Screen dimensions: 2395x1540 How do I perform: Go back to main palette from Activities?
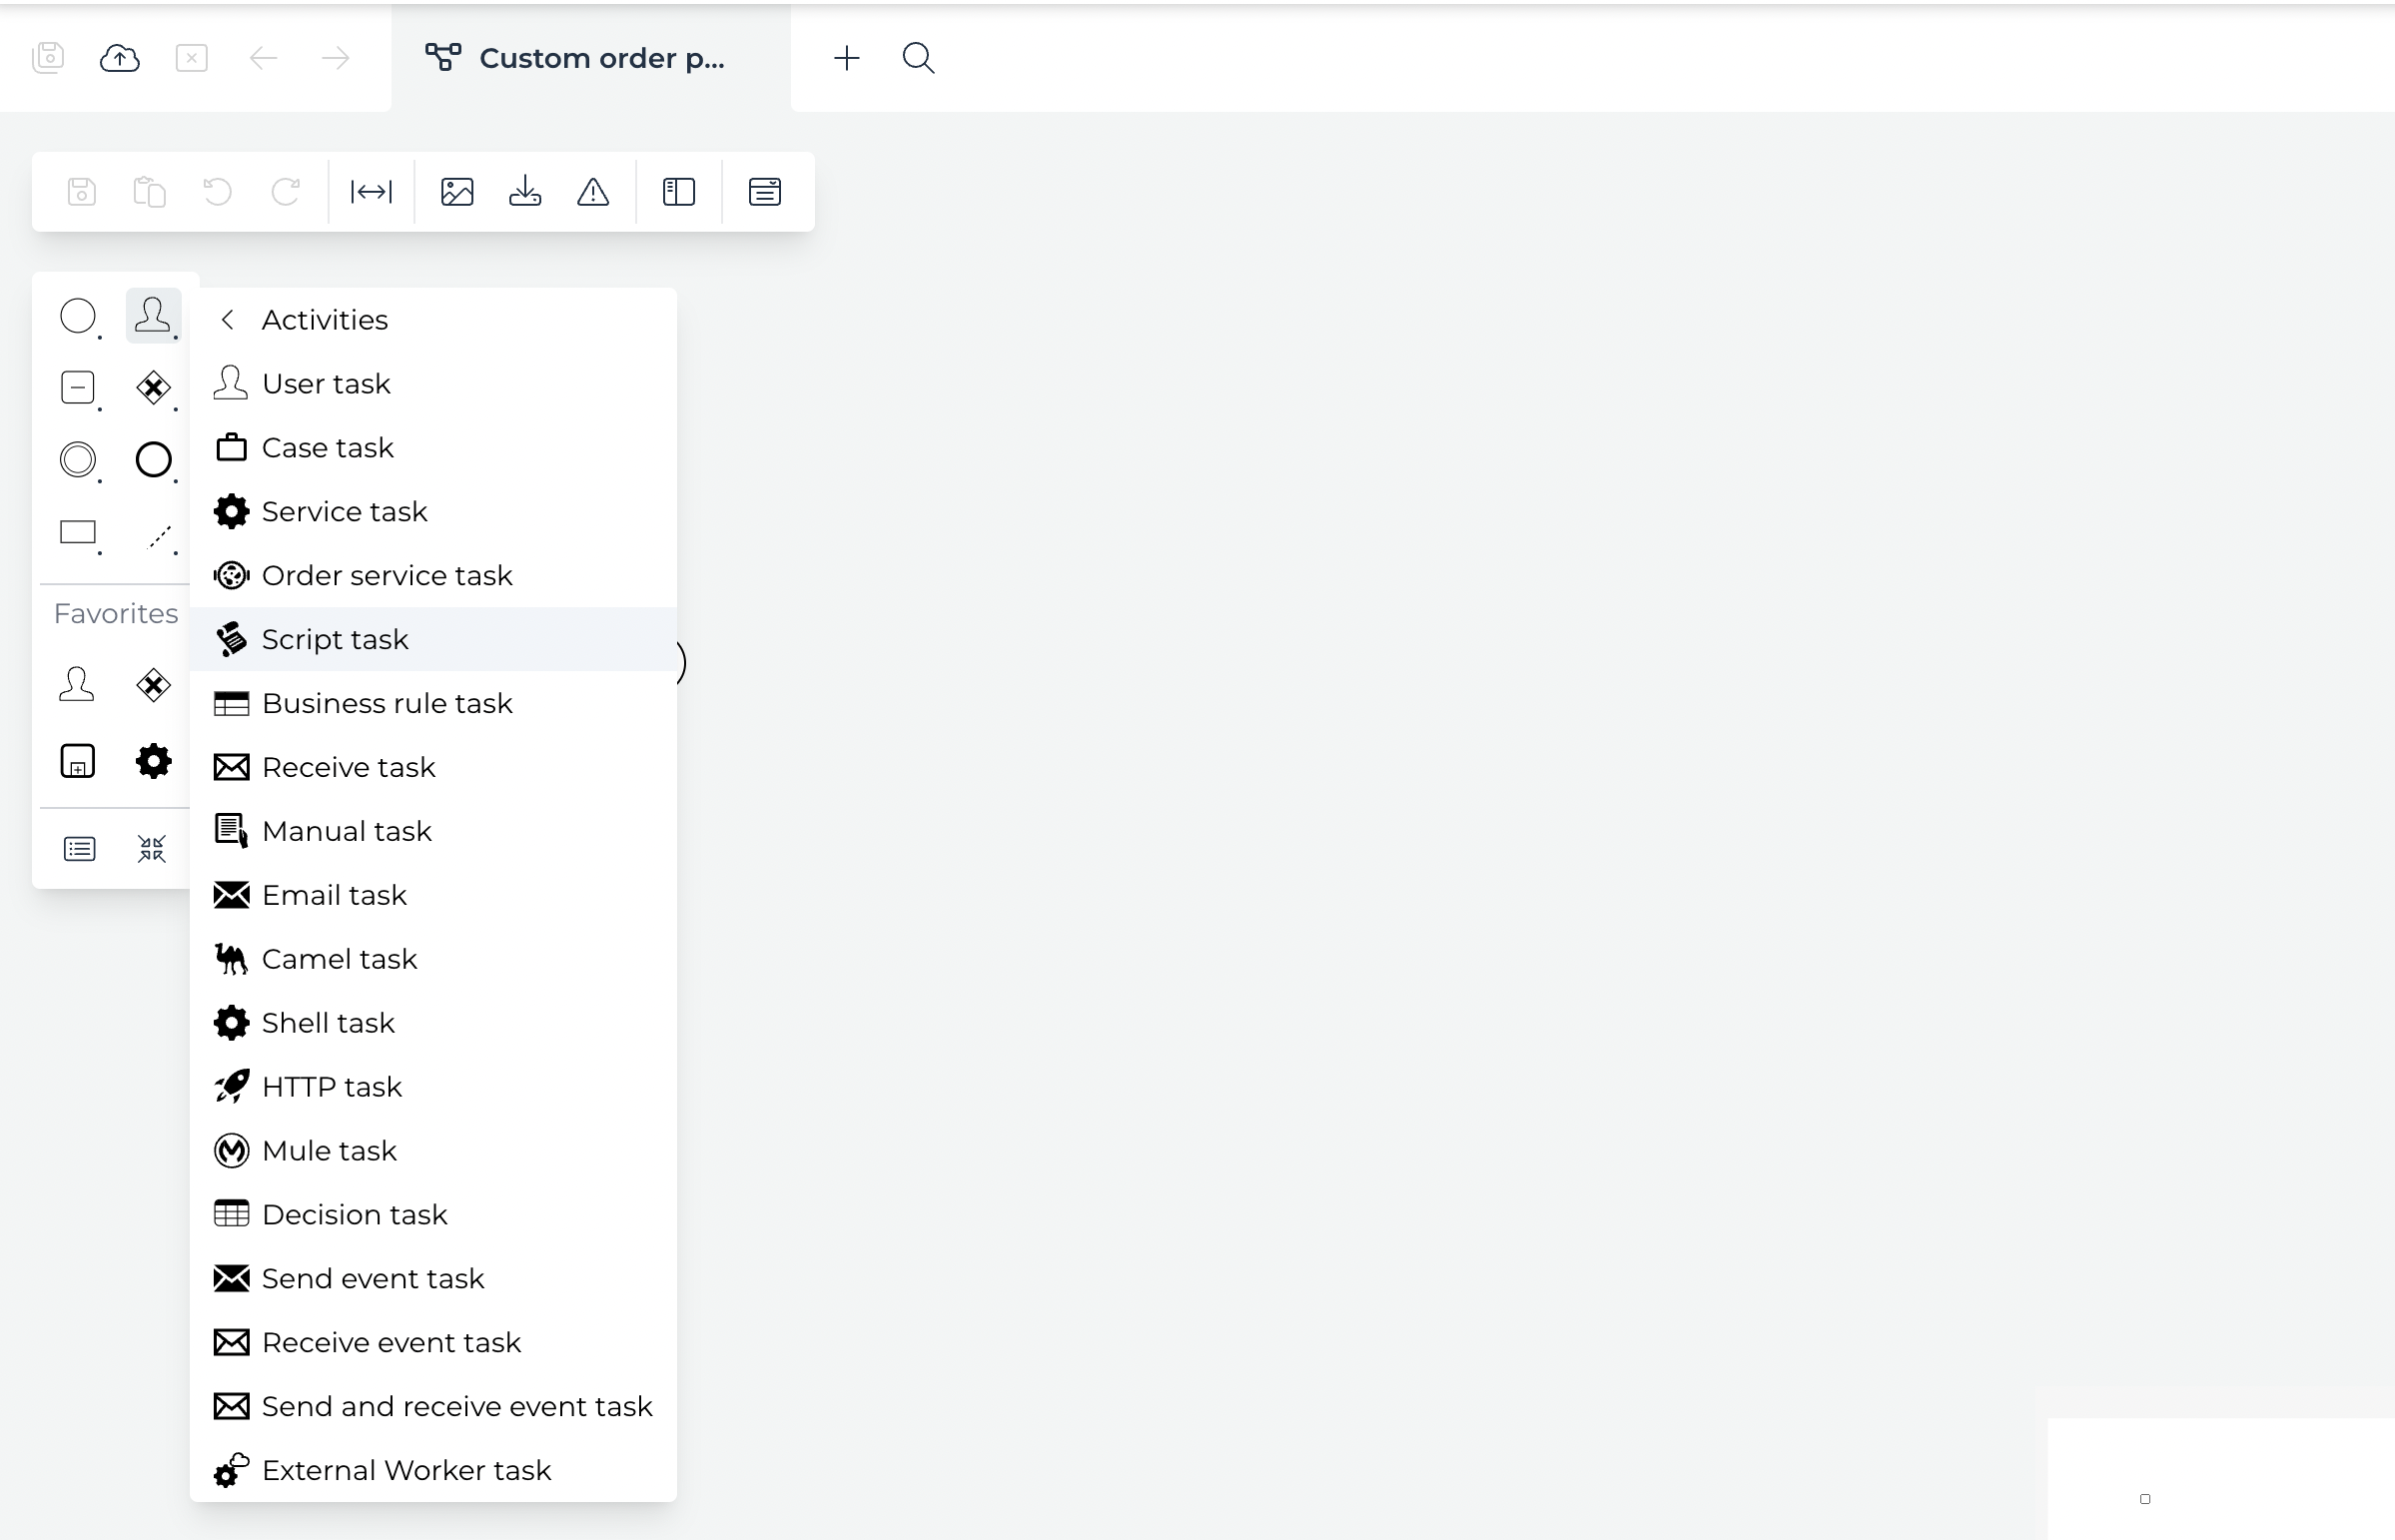pyautogui.click(x=227, y=319)
